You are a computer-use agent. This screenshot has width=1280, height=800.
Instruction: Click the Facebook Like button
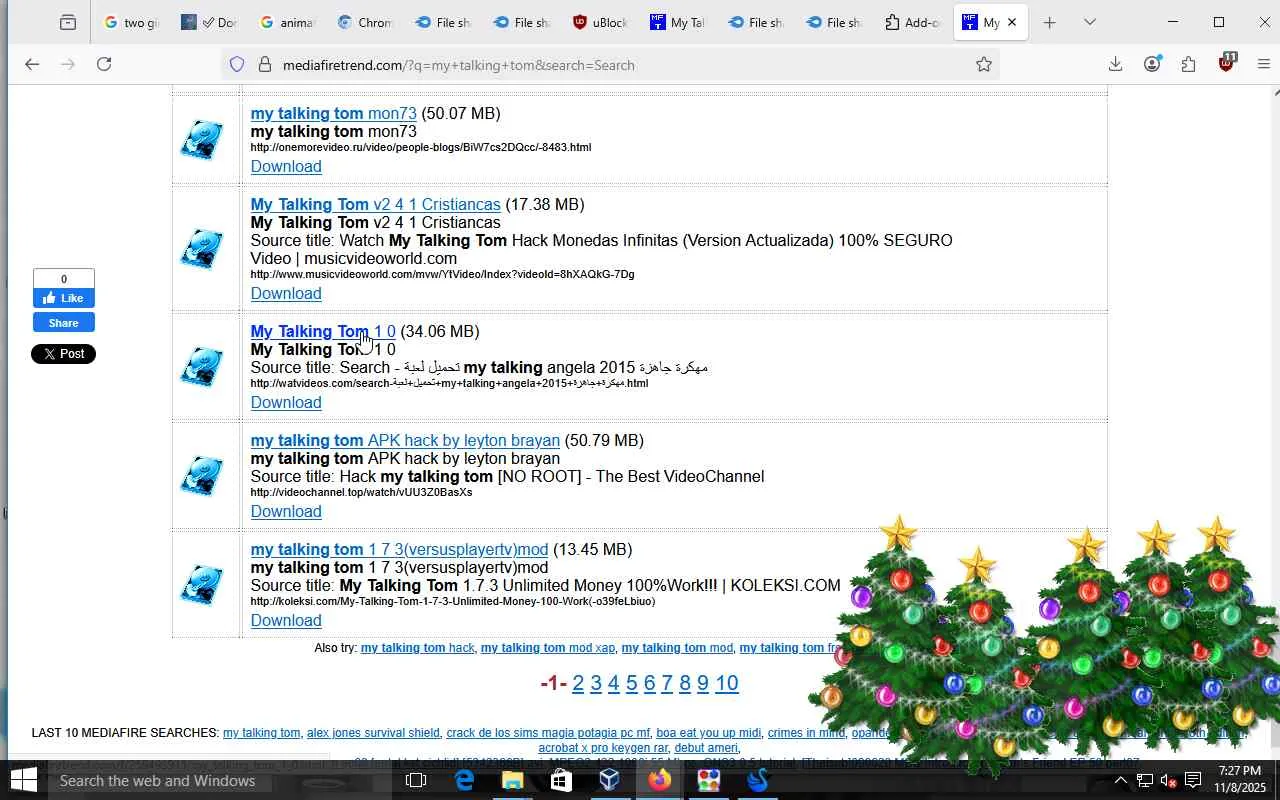click(x=64, y=298)
